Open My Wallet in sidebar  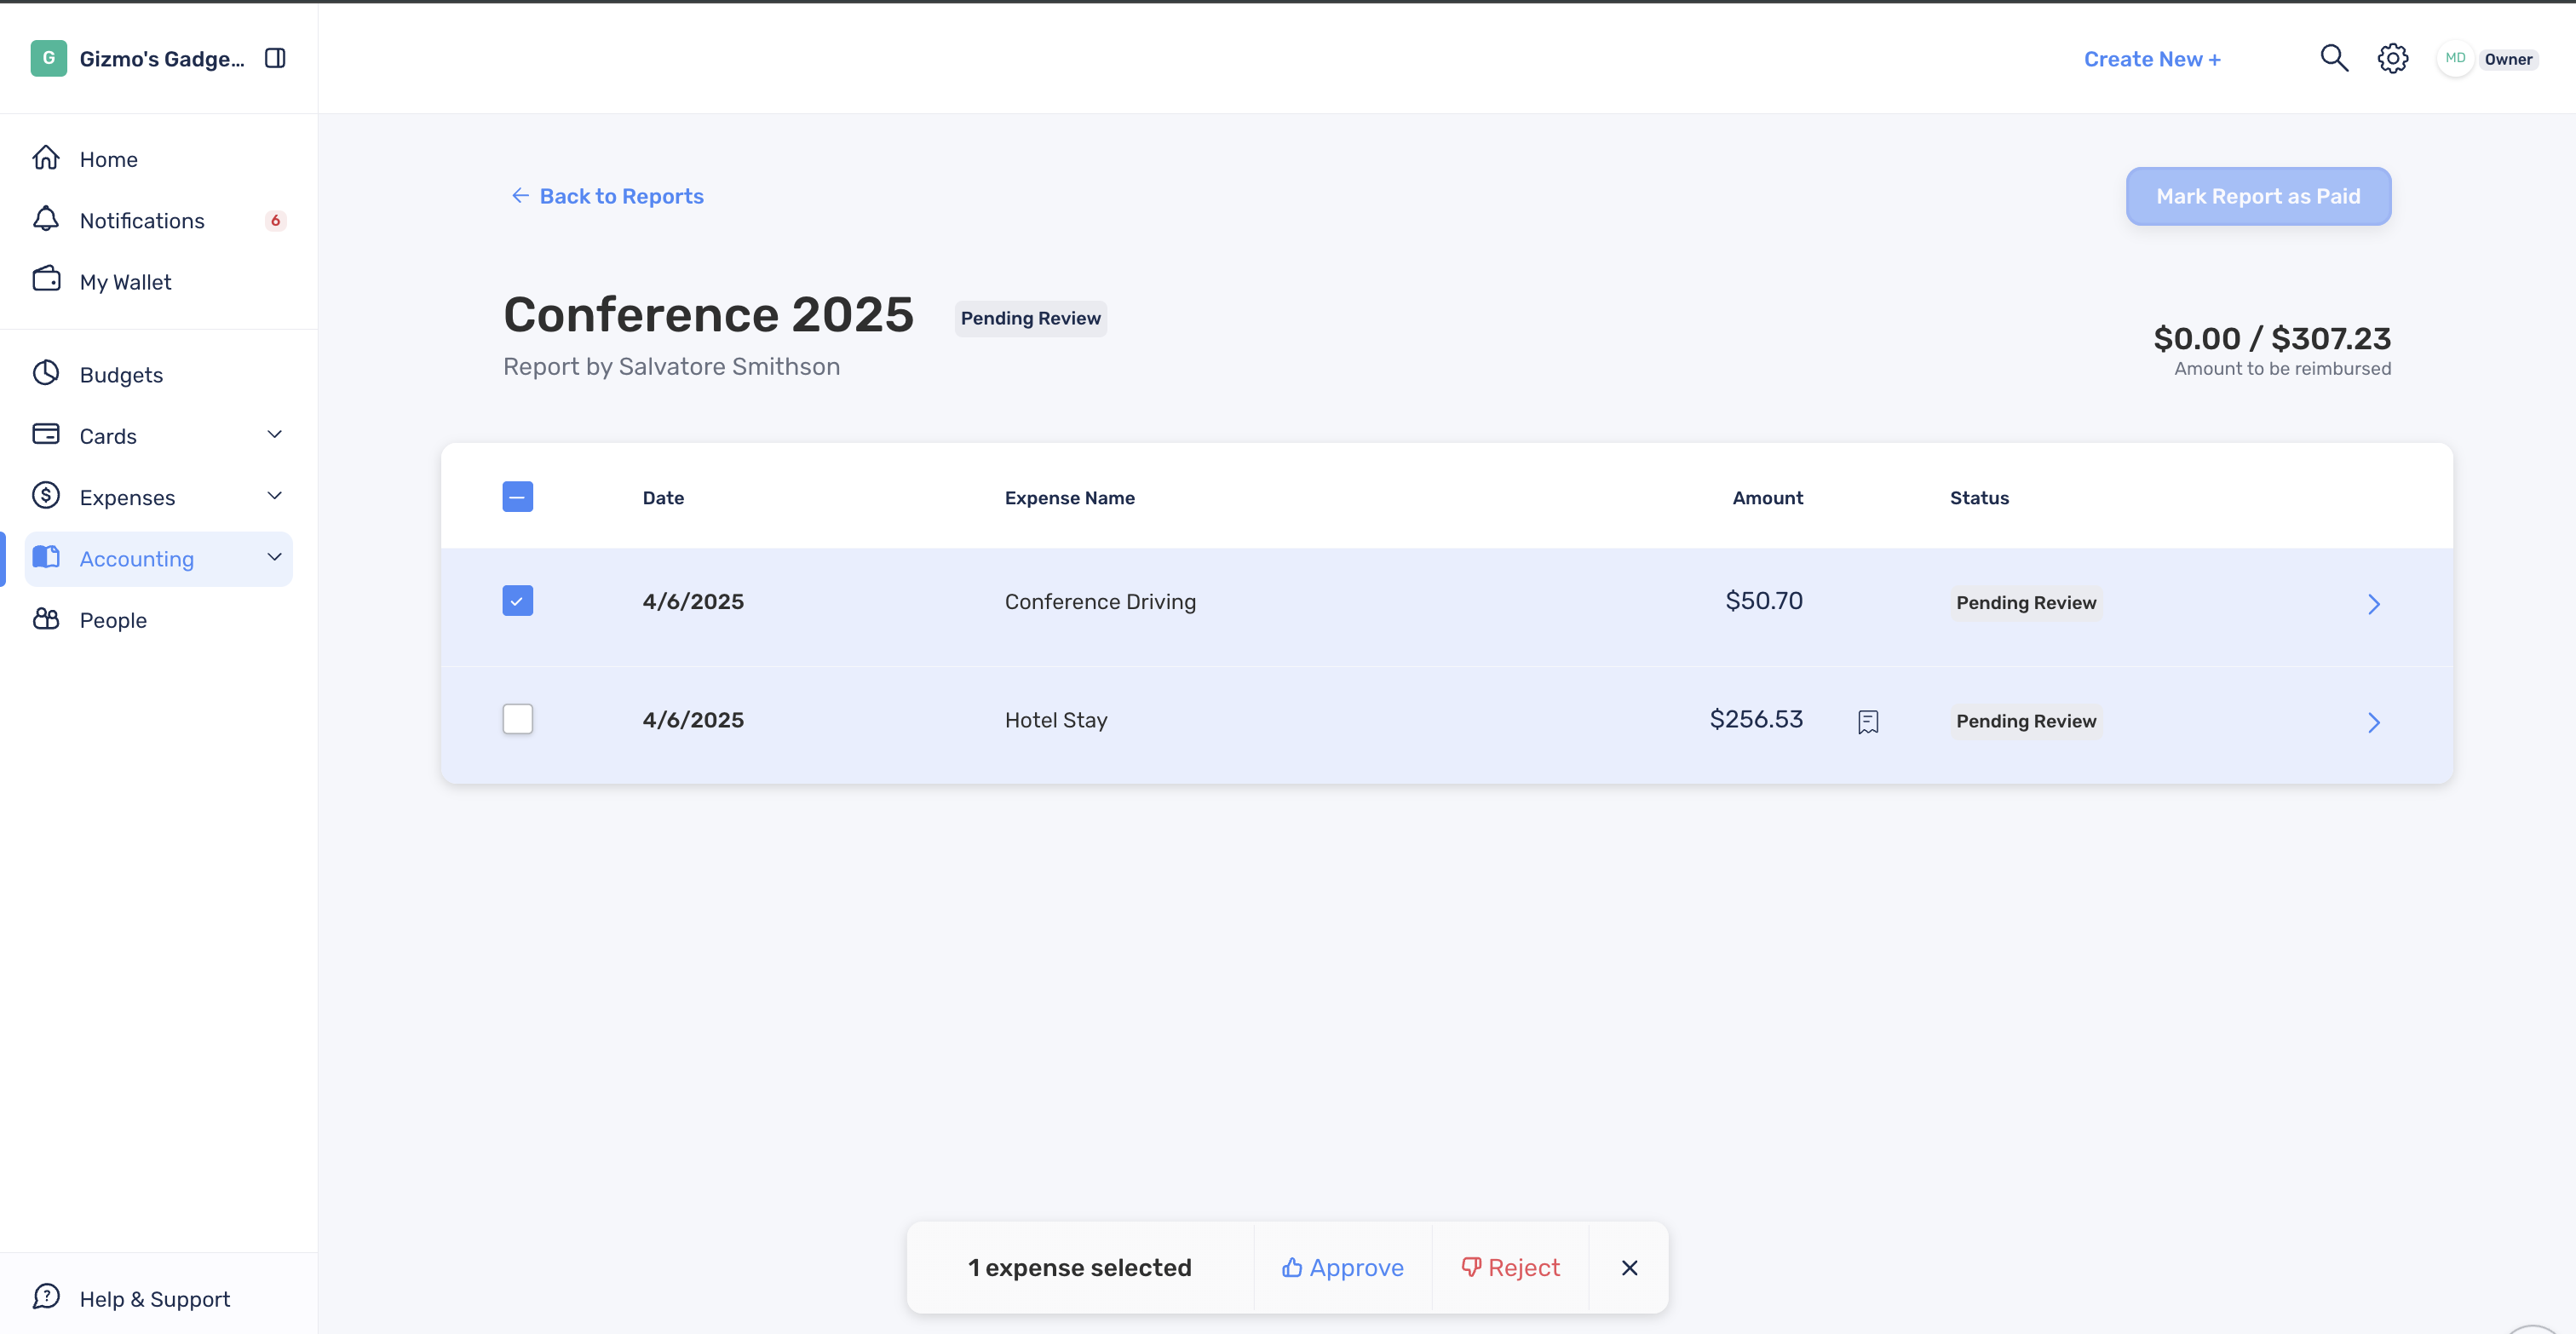click(x=125, y=282)
